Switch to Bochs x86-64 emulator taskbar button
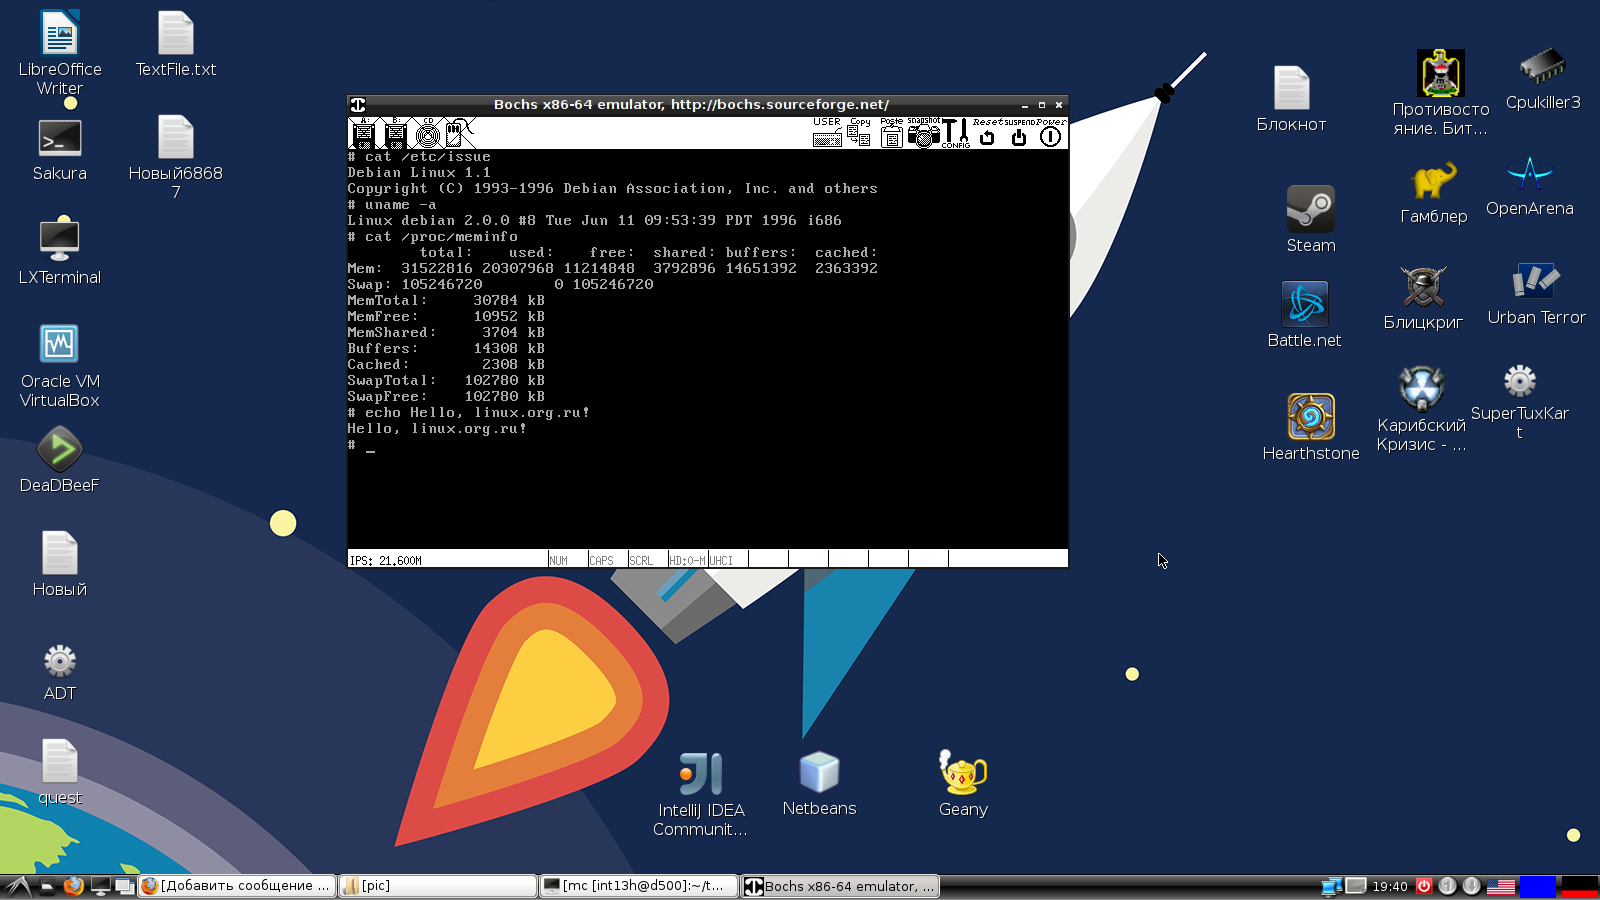 [x=840, y=886]
